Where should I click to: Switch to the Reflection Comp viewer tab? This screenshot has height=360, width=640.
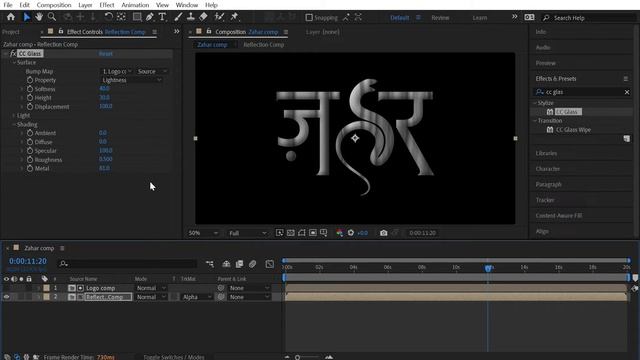(263, 45)
